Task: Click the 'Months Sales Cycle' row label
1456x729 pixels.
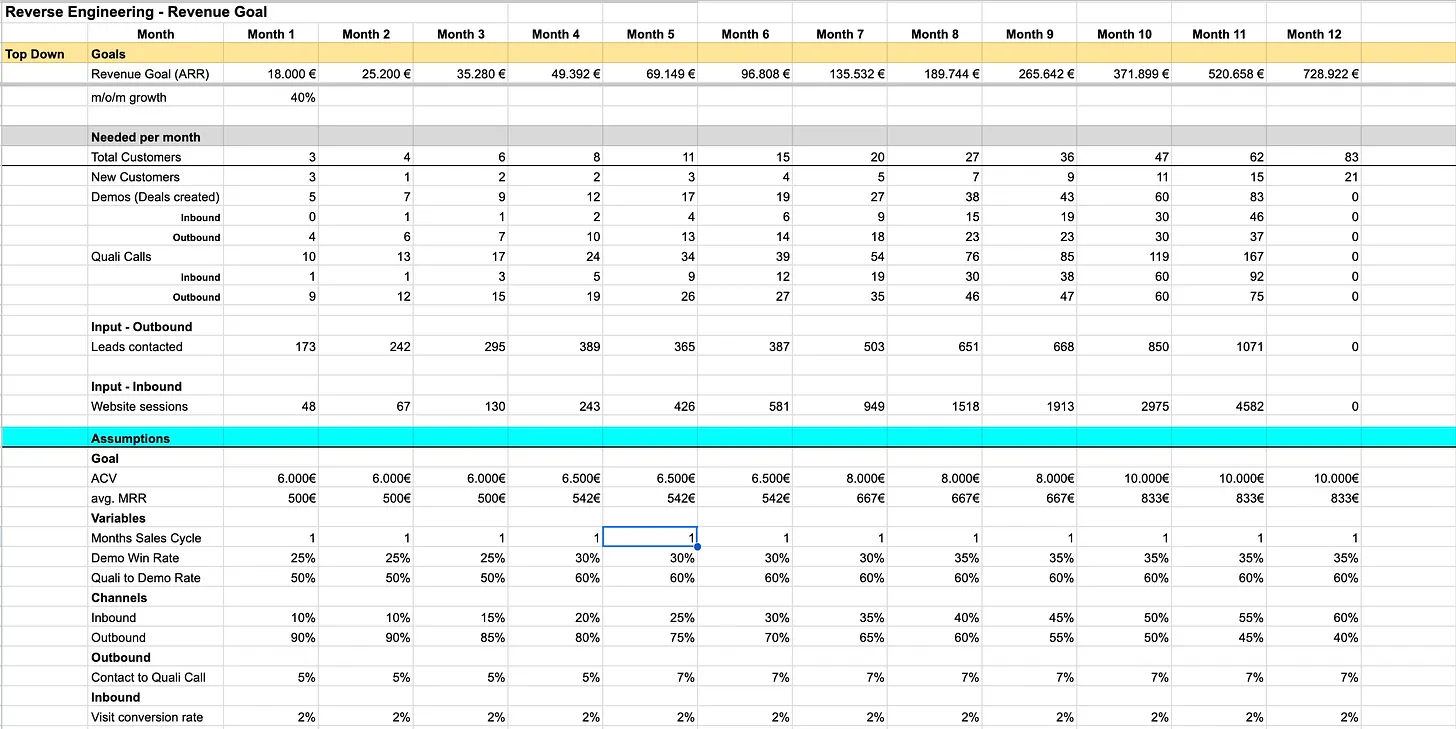Action: pyautogui.click(x=144, y=538)
